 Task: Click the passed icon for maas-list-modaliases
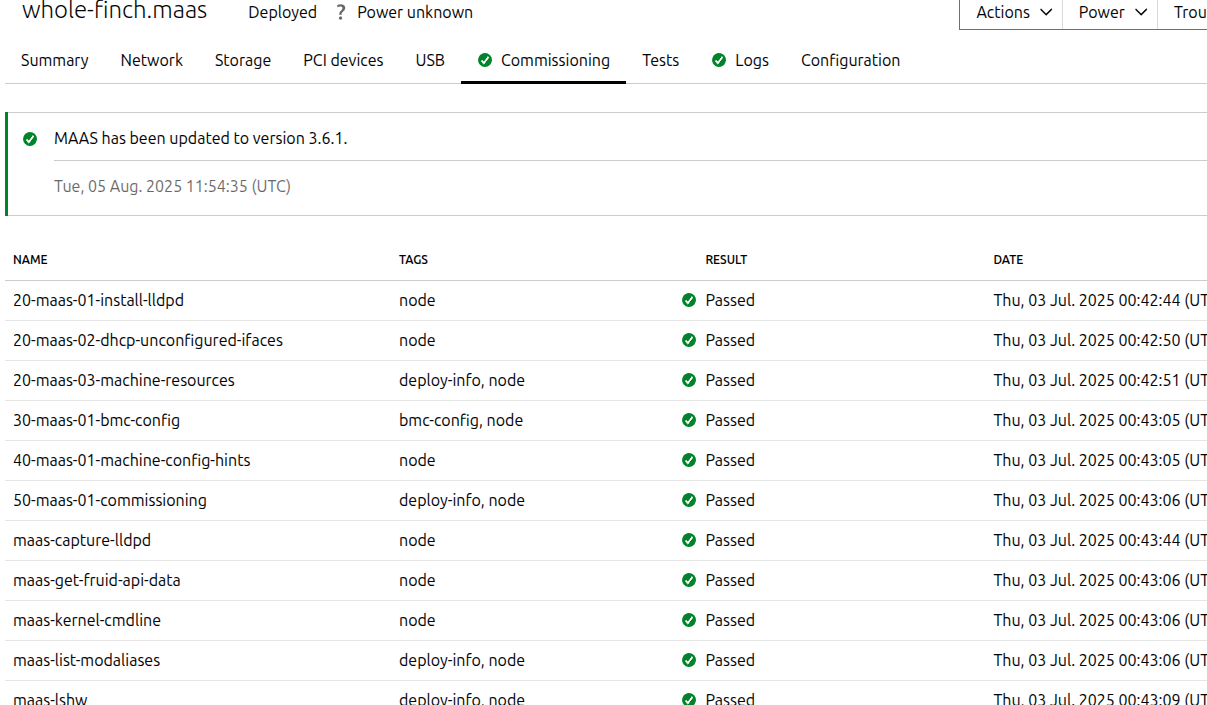tap(689, 660)
